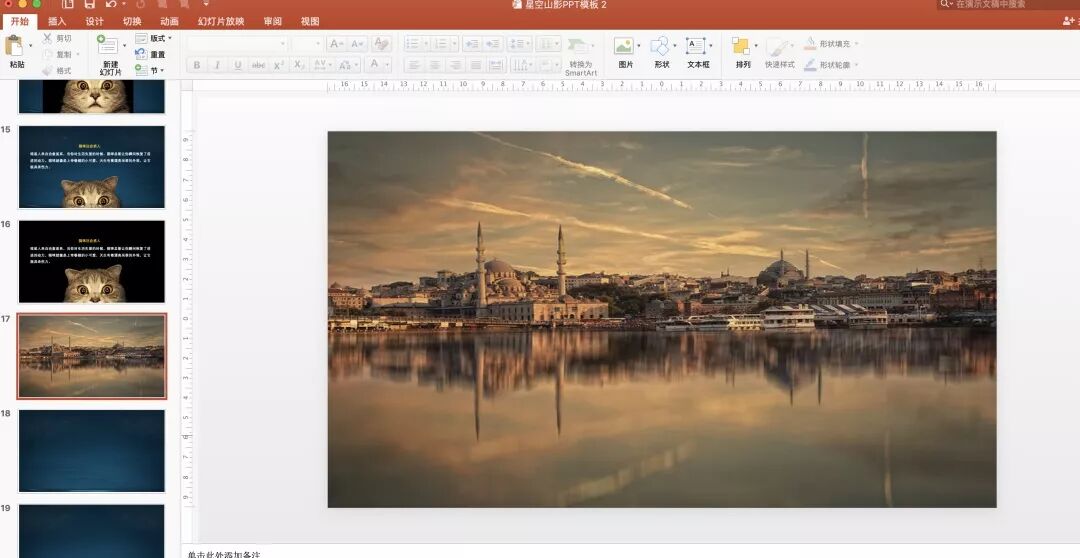
Task: Click the Undo arrow icon
Action: click(x=110, y=4)
